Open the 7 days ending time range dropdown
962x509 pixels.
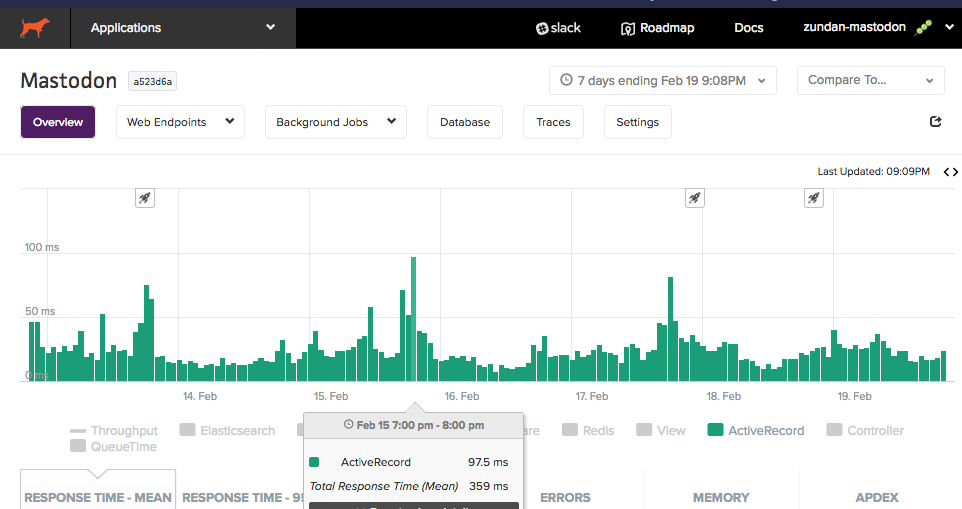click(x=663, y=80)
